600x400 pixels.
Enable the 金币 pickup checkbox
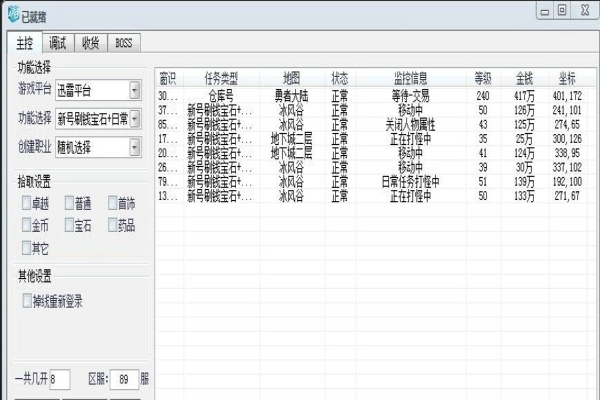[x=26, y=225]
